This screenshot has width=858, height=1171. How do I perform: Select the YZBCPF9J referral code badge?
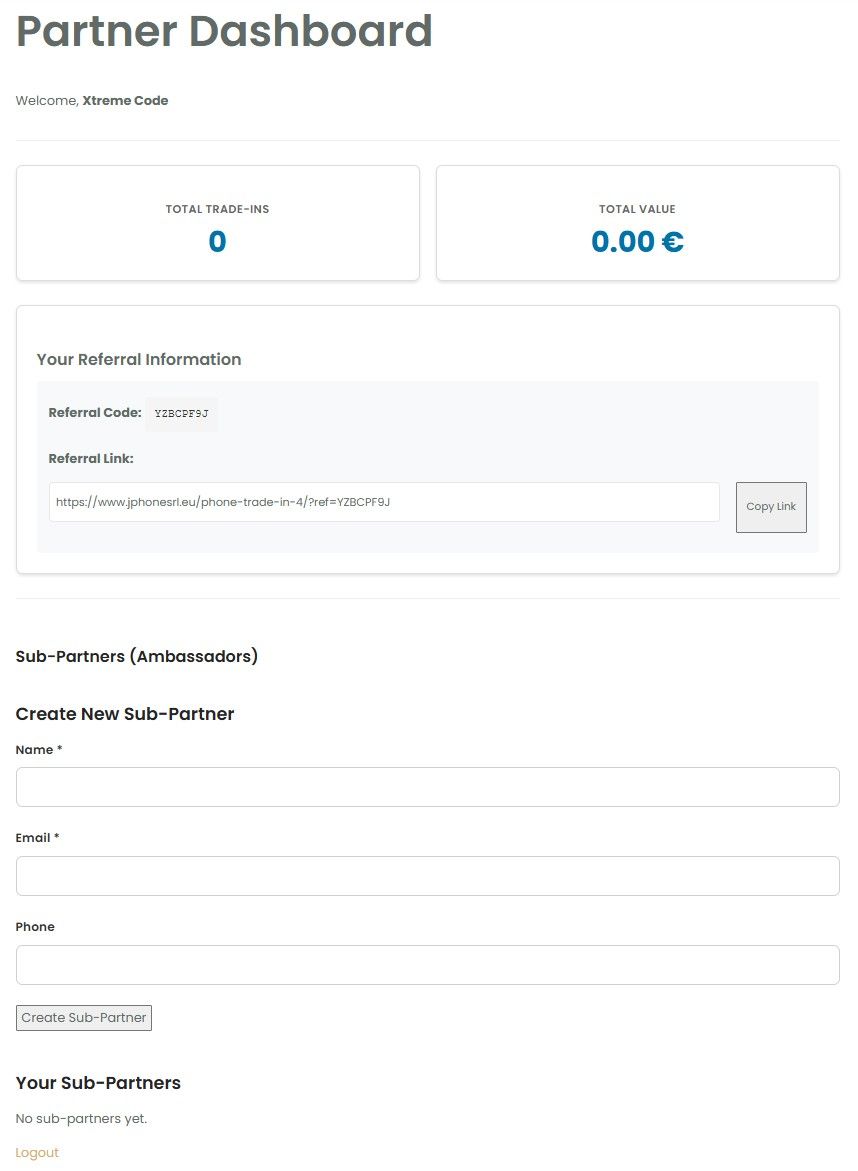click(x=181, y=413)
